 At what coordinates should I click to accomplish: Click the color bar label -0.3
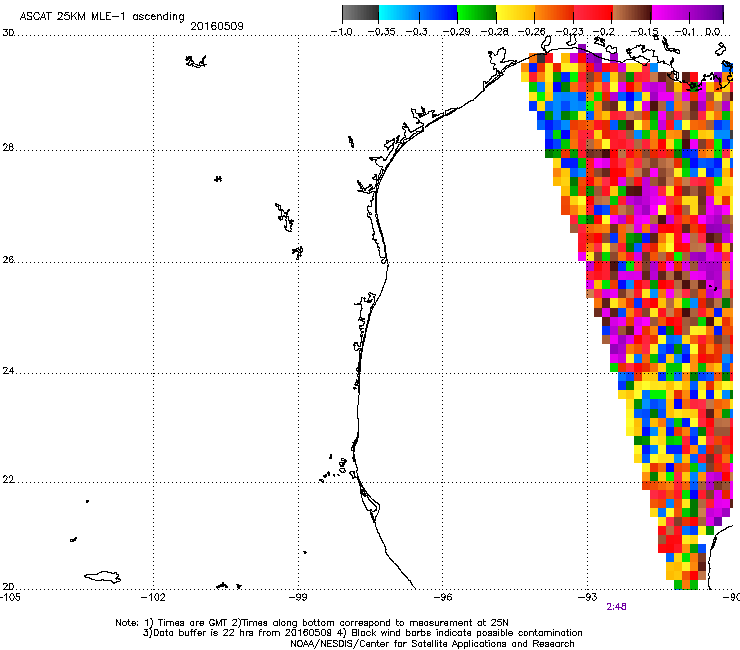417,32
